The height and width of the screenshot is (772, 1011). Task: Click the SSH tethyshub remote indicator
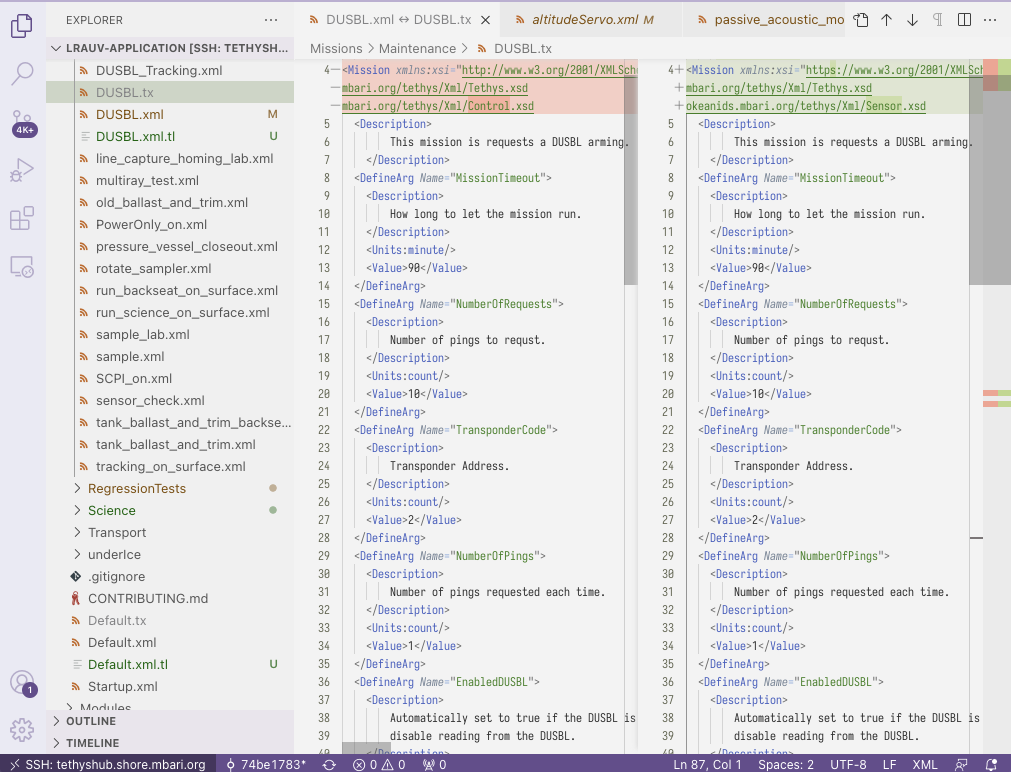tap(105, 764)
